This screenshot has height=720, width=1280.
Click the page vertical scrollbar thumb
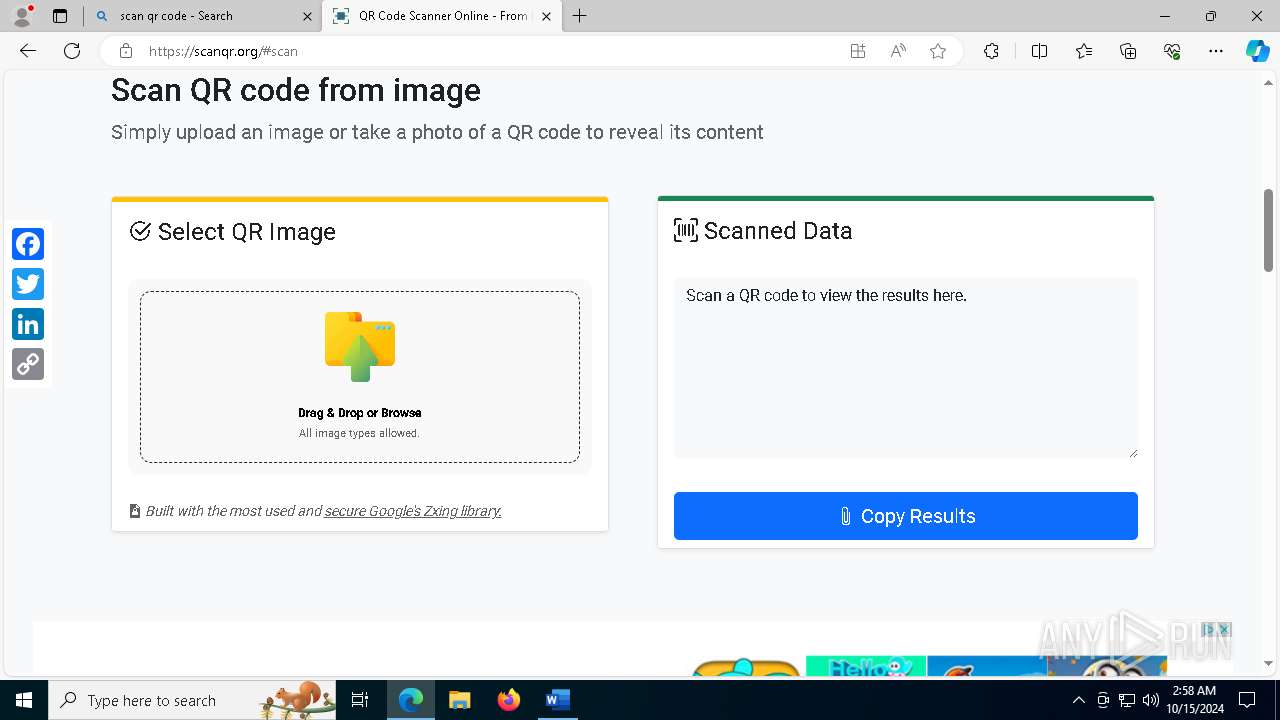1268,230
